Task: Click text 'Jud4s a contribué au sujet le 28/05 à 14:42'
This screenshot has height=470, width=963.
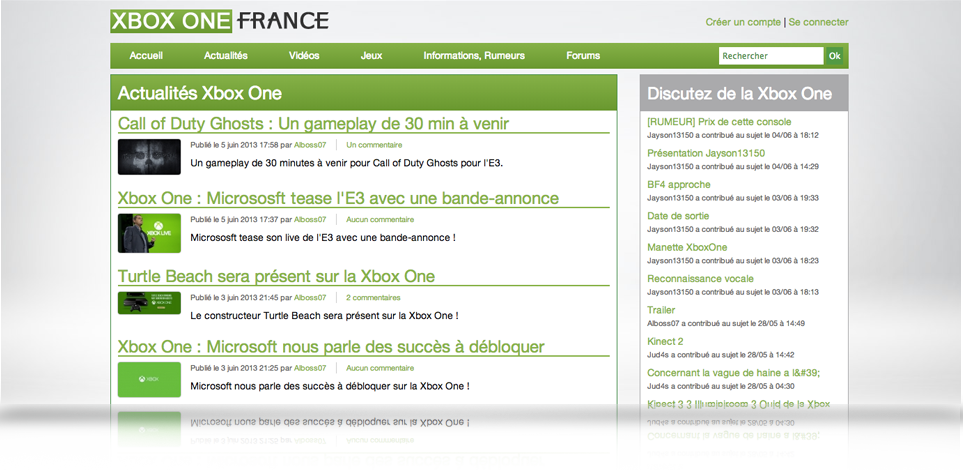Action: pos(721,354)
